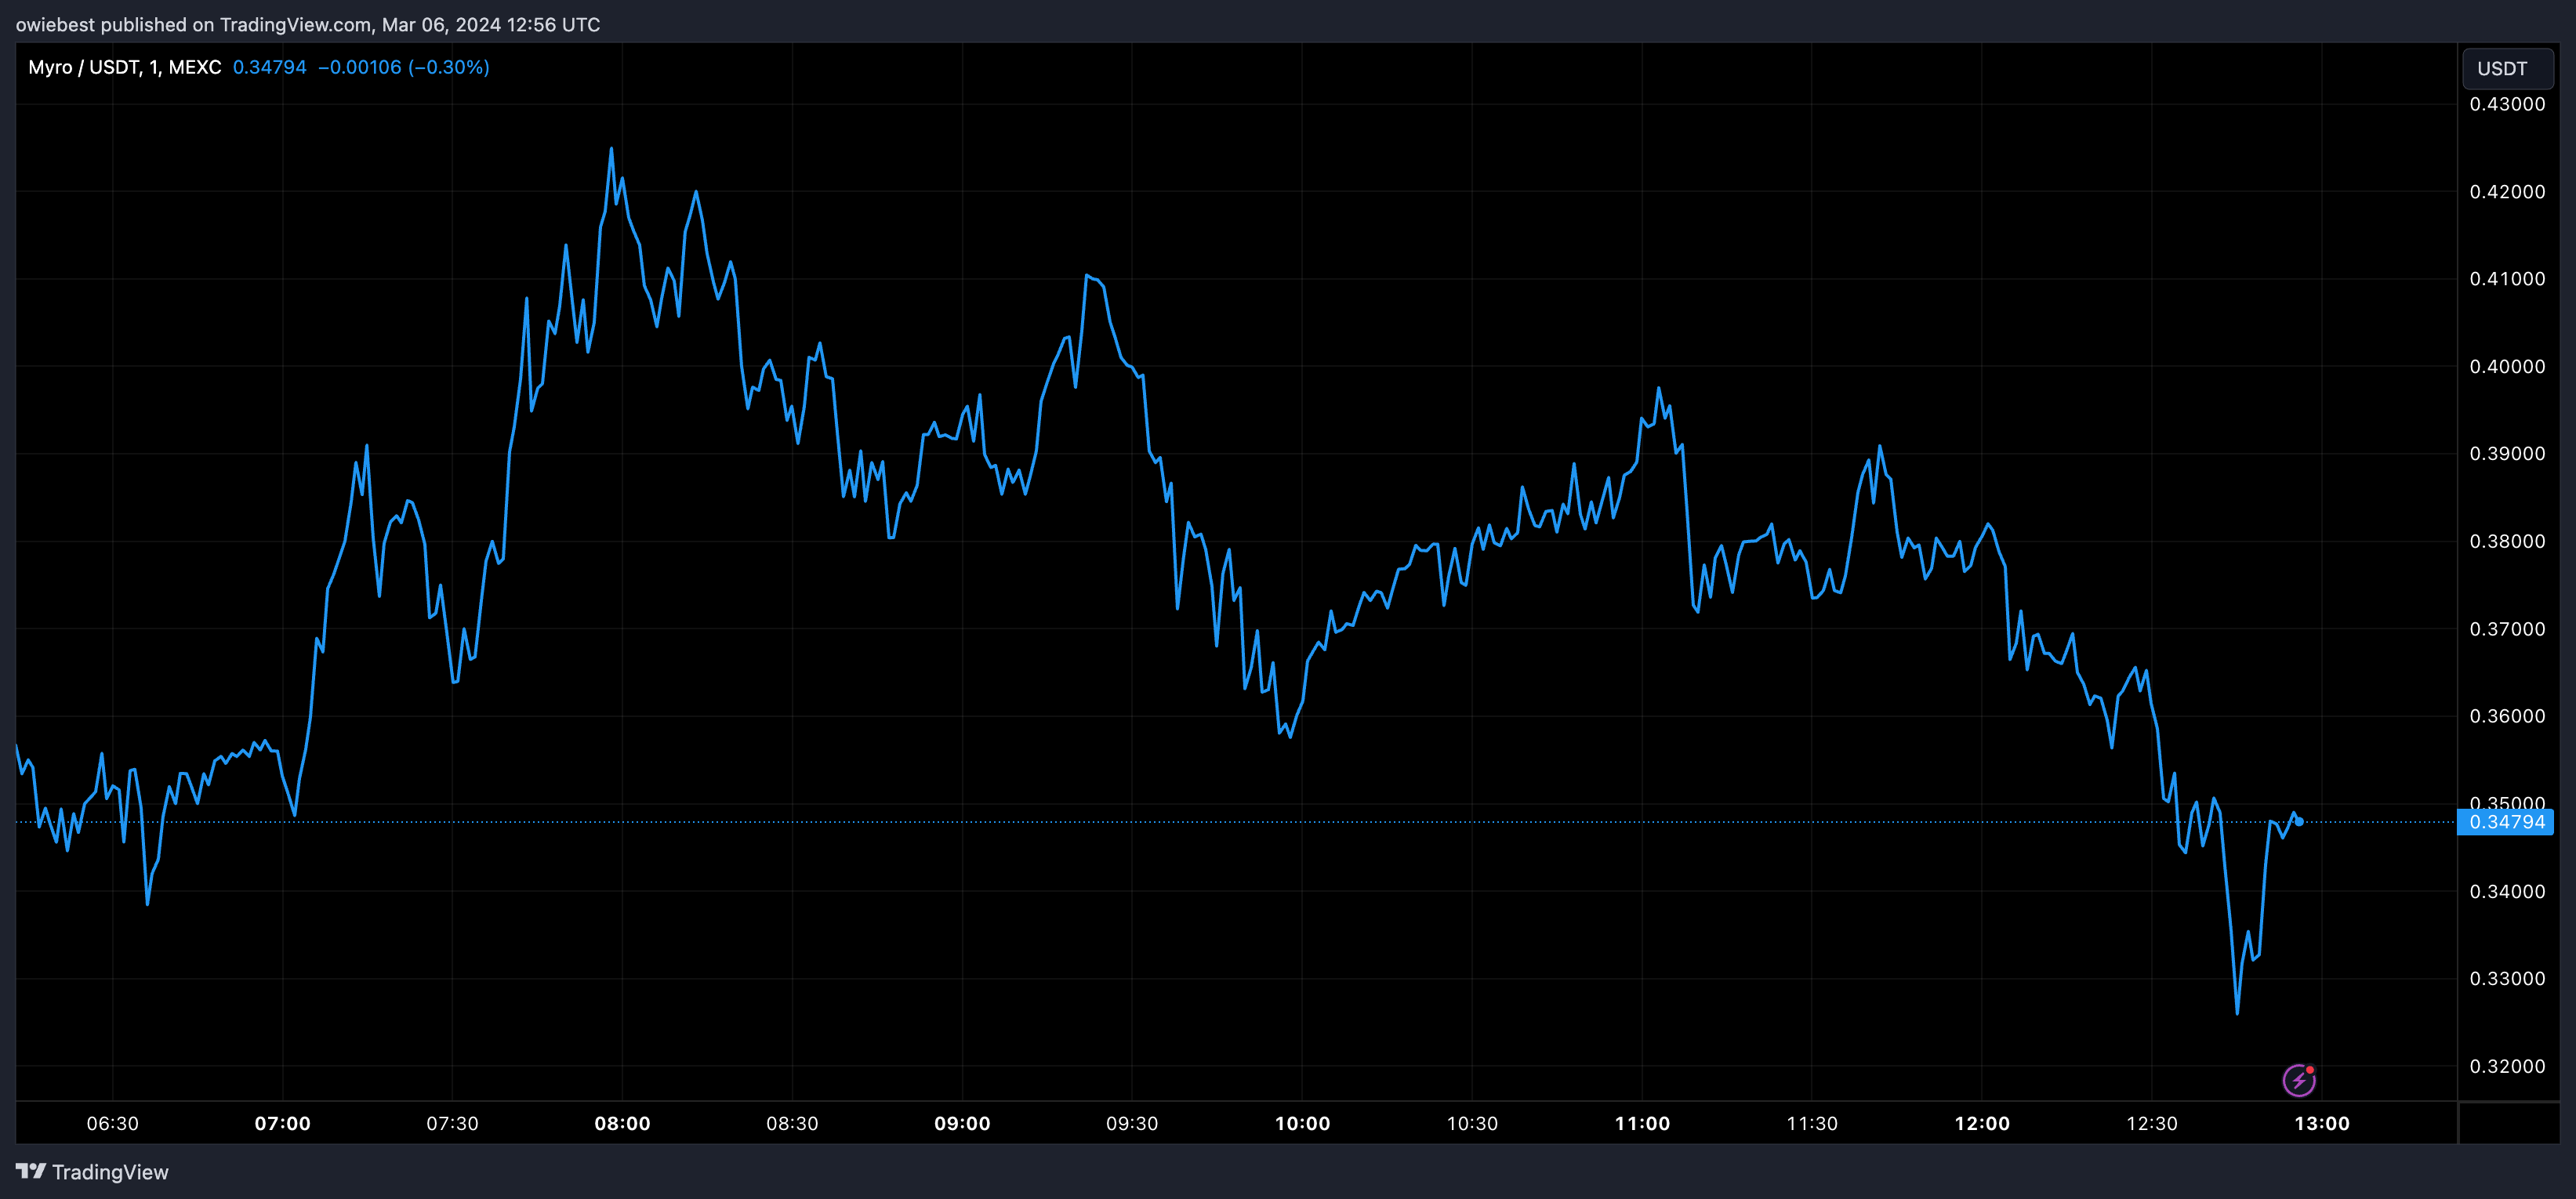Image resolution: width=2576 pixels, height=1199 pixels.
Task: Click the 13:00 time axis label
Action: pyautogui.click(x=2321, y=1123)
